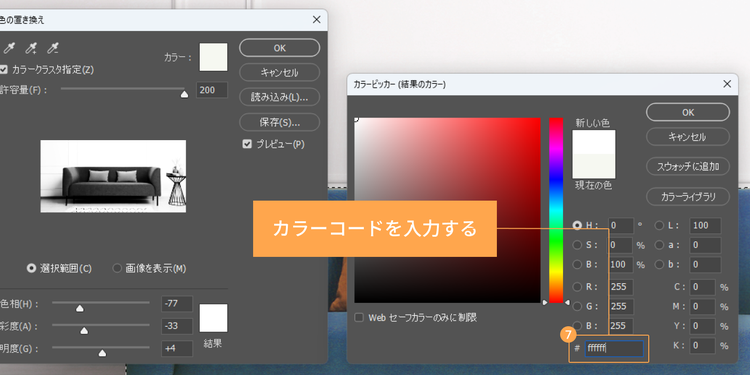Select the R radio button
The width and height of the screenshot is (750, 375).
click(x=577, y=287)
